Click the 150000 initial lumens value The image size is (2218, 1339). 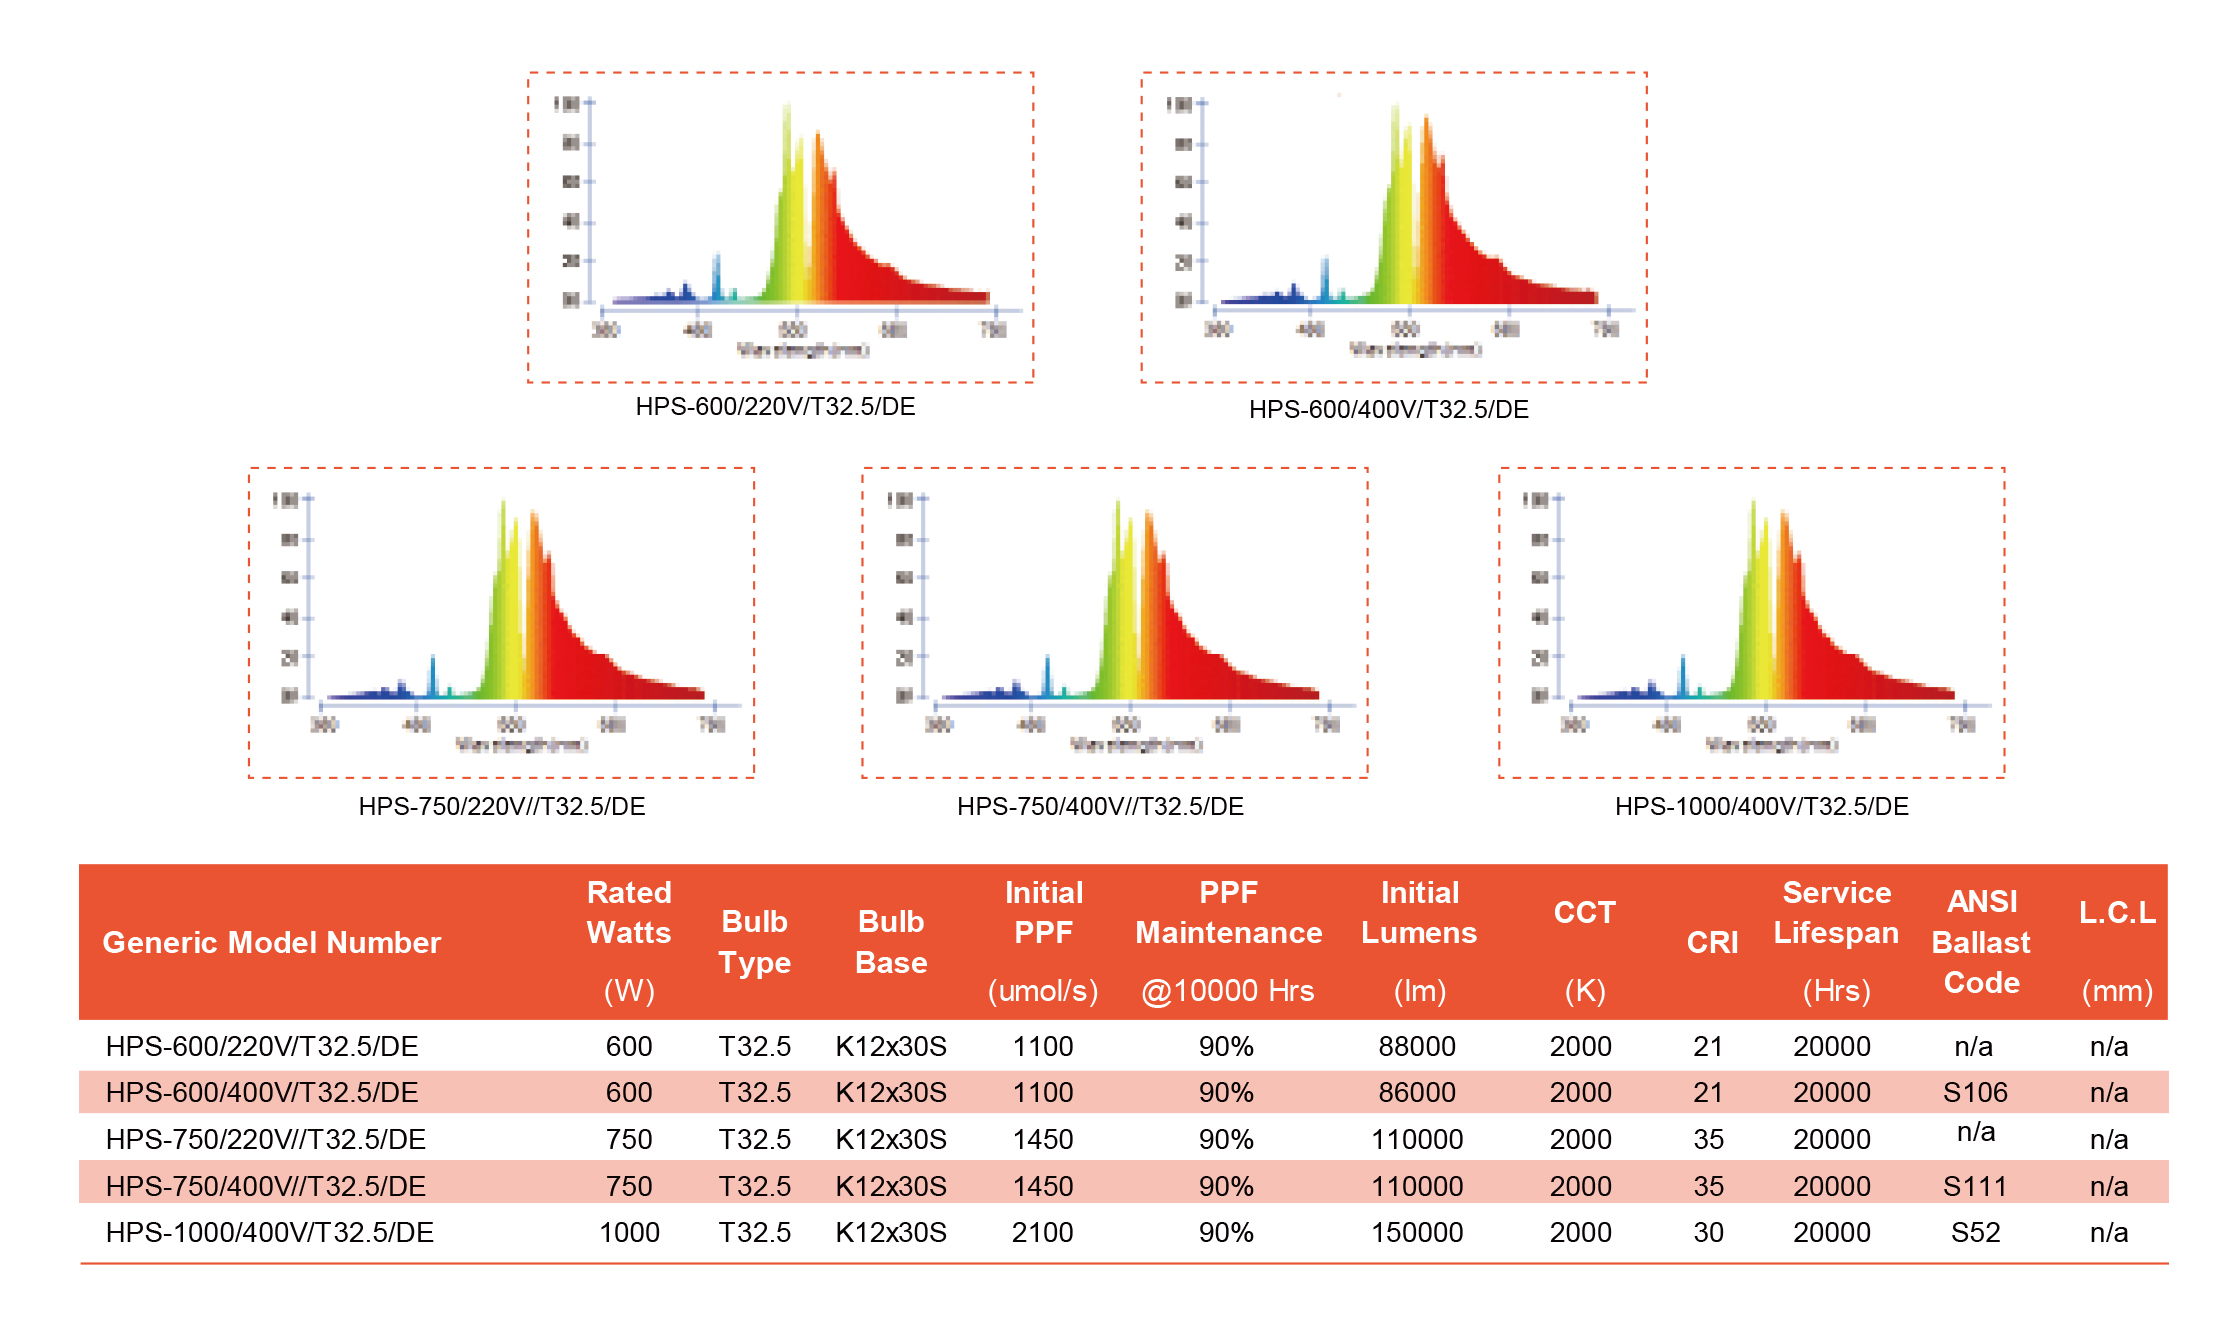coord(1417,1232)
